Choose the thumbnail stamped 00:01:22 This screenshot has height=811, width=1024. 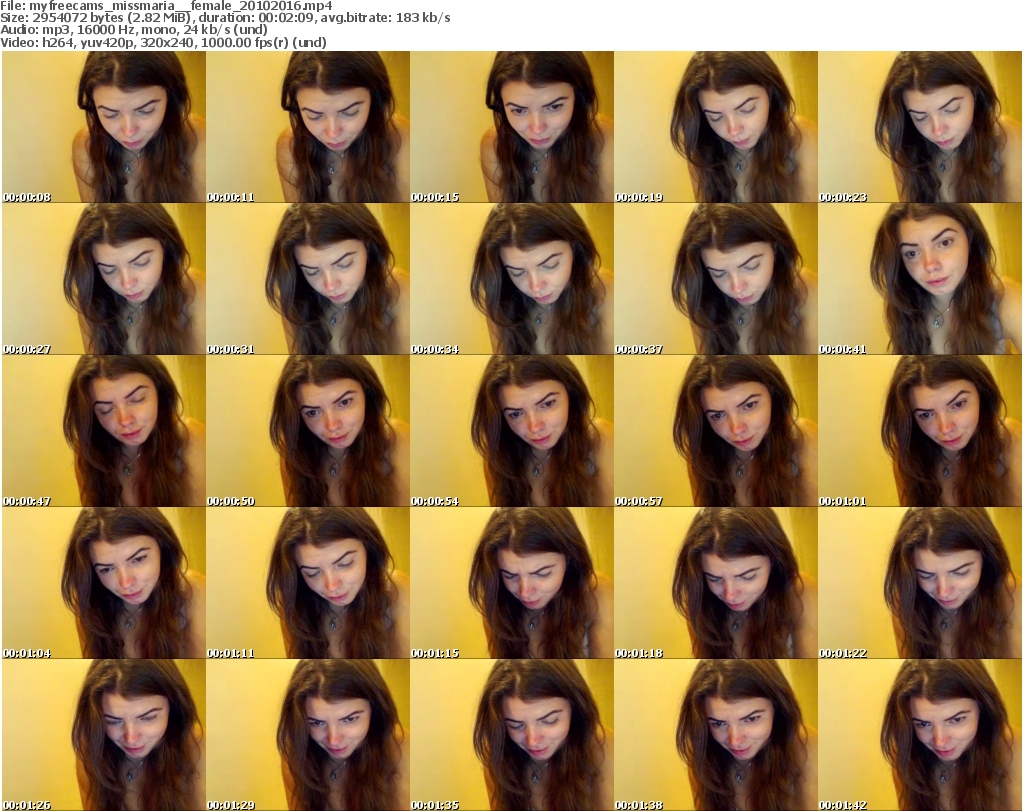[x=920, y=583]
